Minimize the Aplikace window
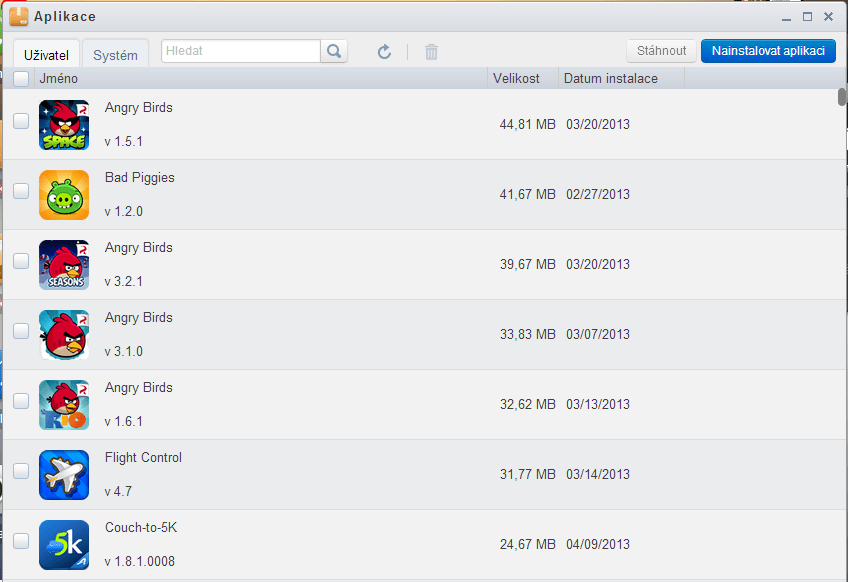 (786, 18)
